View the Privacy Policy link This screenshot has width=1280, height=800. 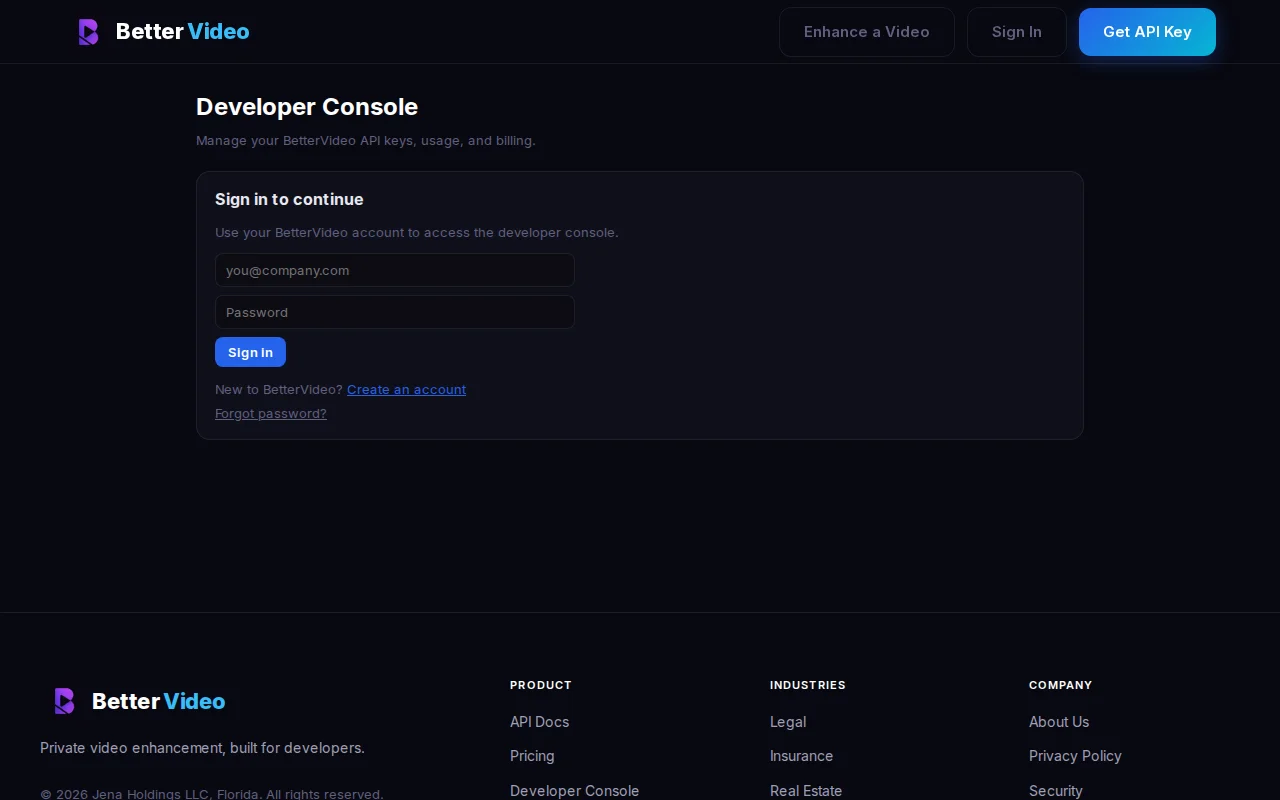1075,756
